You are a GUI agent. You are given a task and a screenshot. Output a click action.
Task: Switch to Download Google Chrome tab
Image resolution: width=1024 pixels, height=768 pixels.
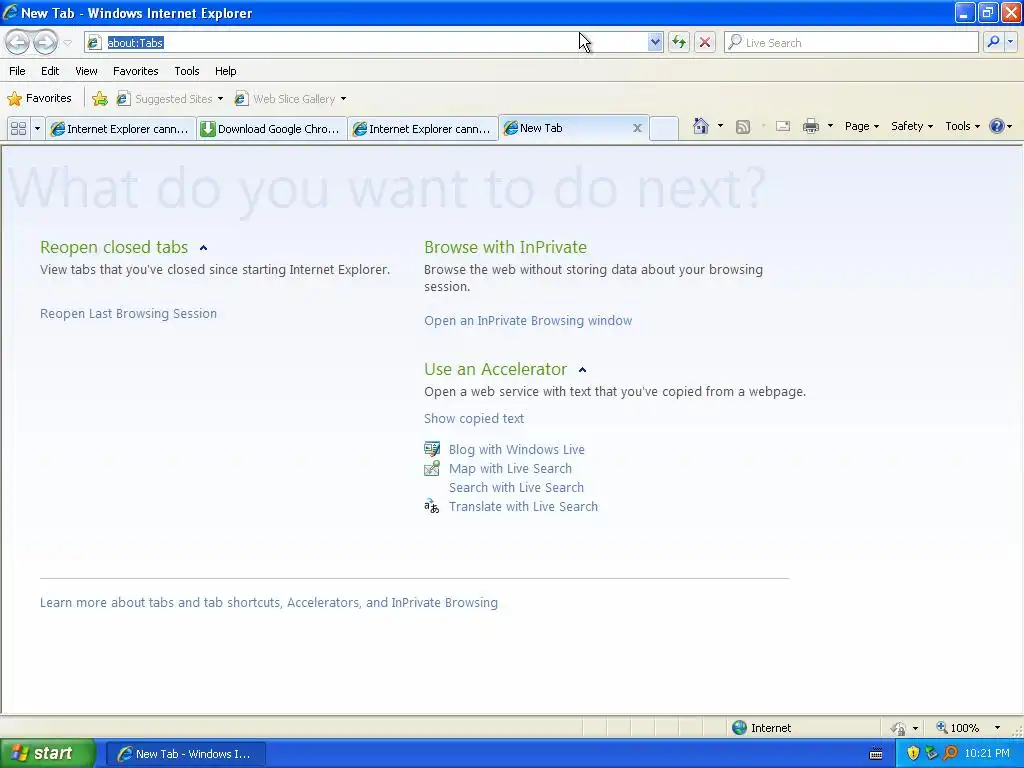(x=272, y=129)
